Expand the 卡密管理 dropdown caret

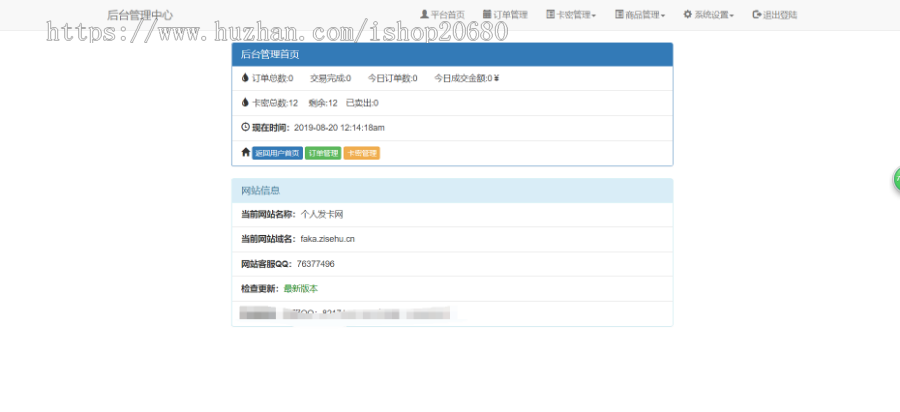[594, 16]
